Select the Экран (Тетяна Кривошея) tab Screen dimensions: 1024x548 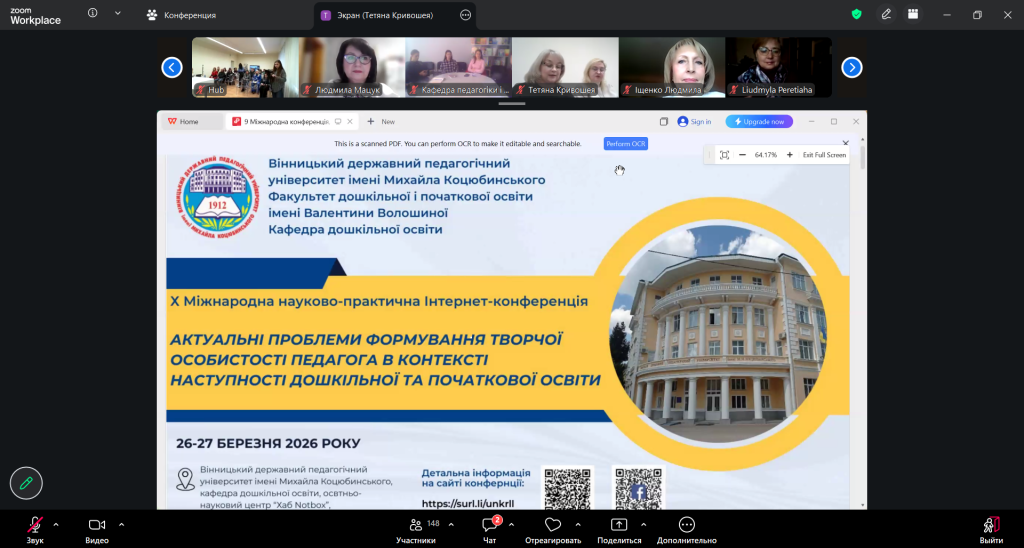(x=386, y=15)
